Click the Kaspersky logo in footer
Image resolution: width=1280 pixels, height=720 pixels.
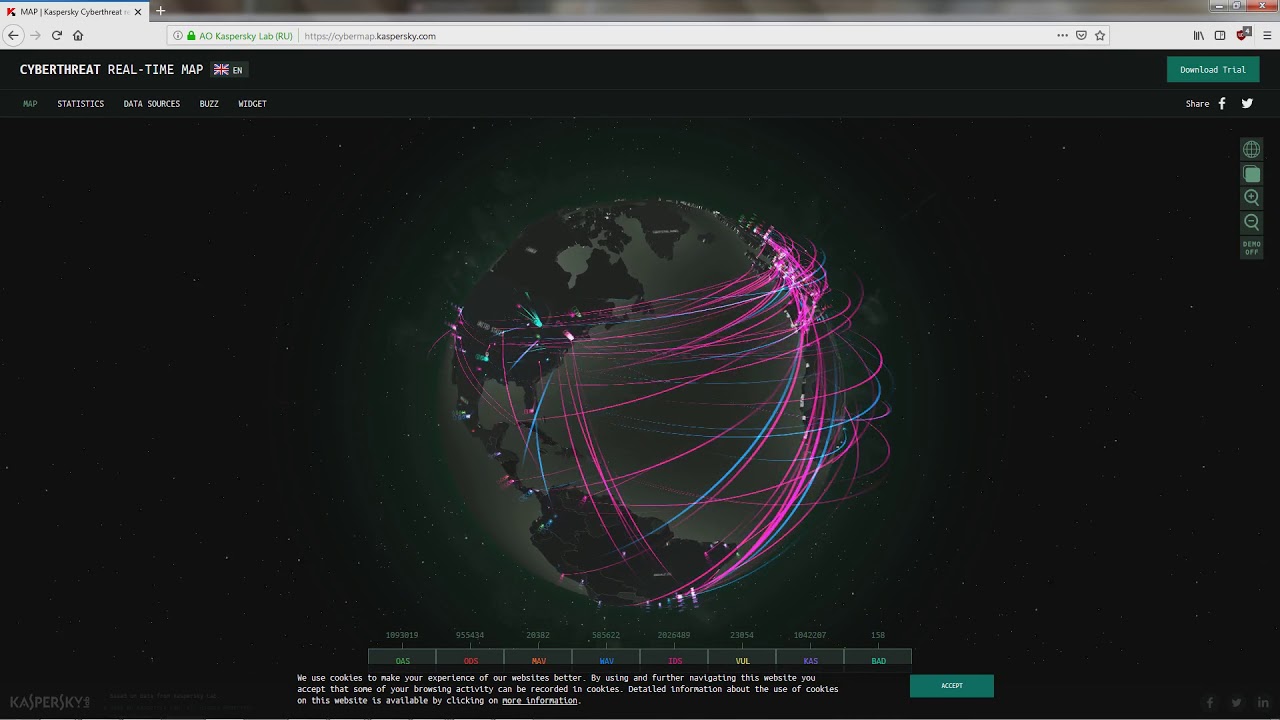(49, 702)
